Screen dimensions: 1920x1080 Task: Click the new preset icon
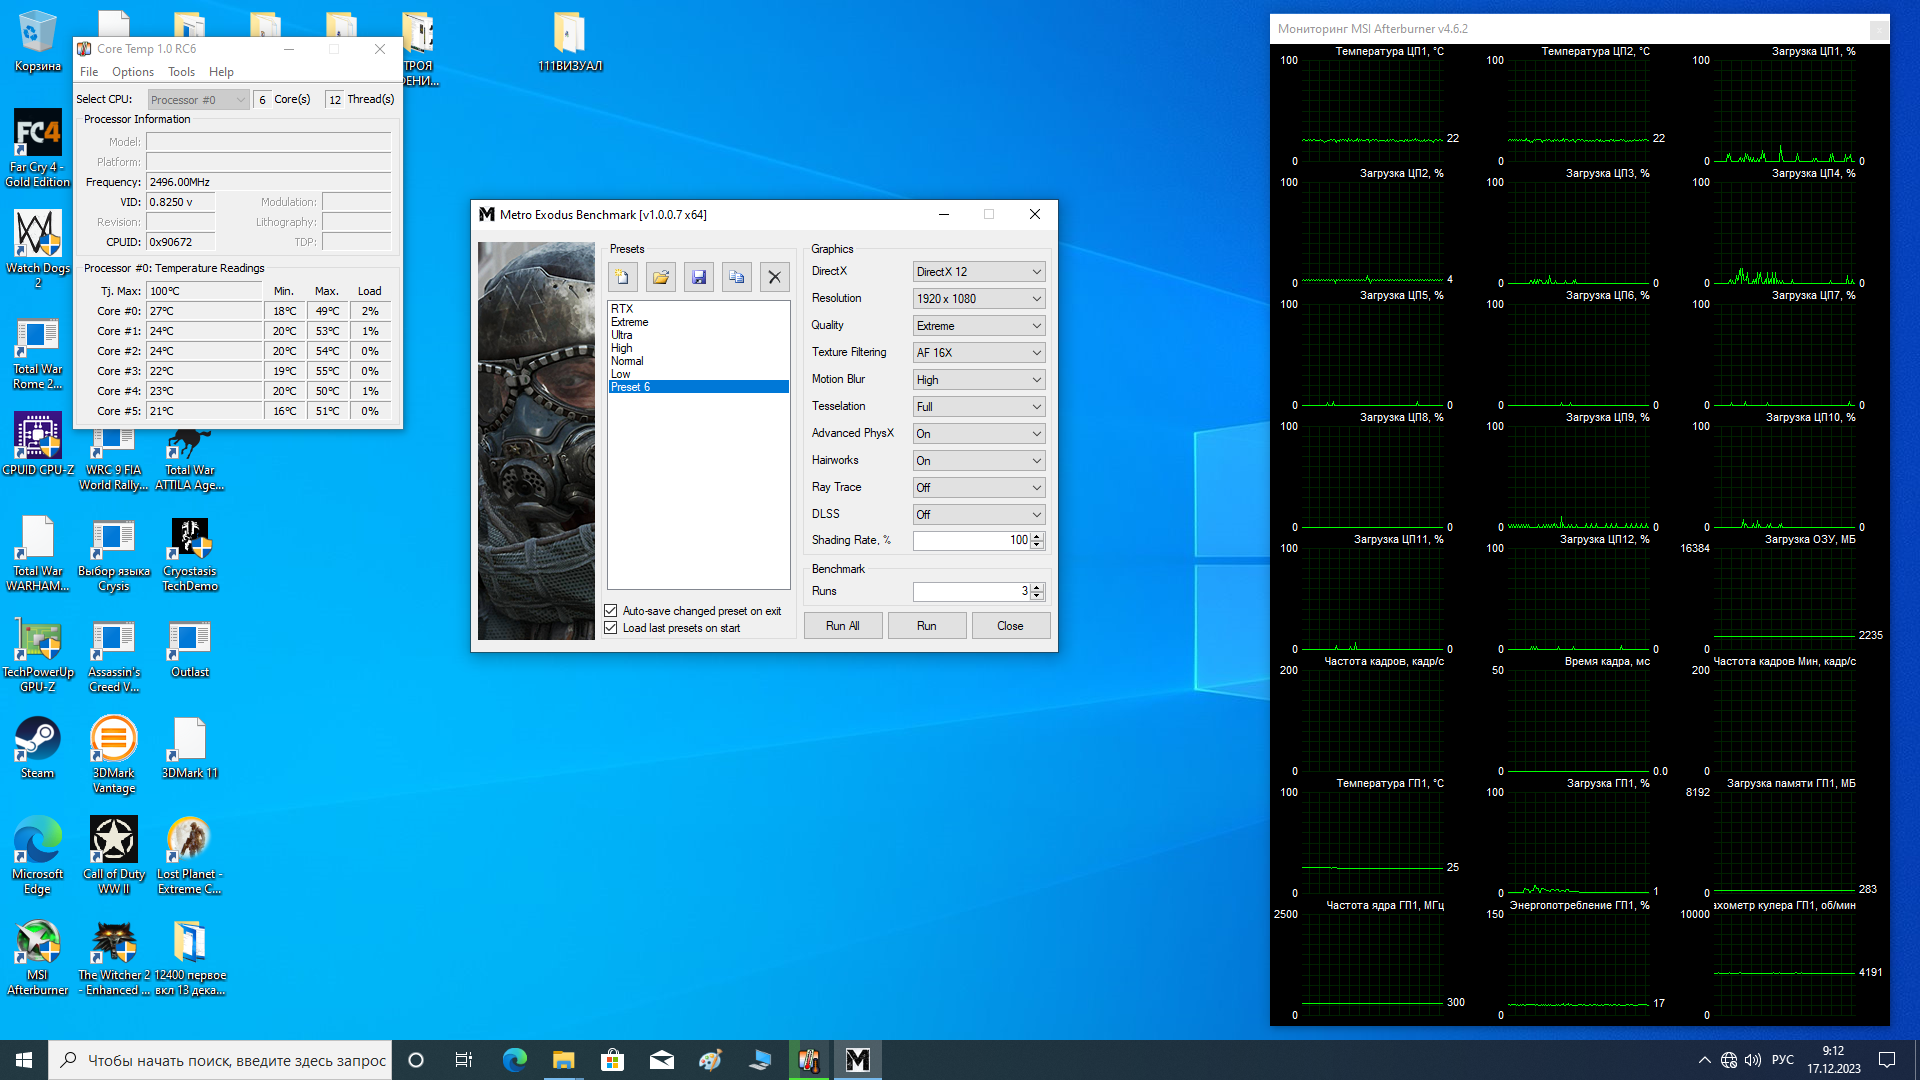pos(622,277)
